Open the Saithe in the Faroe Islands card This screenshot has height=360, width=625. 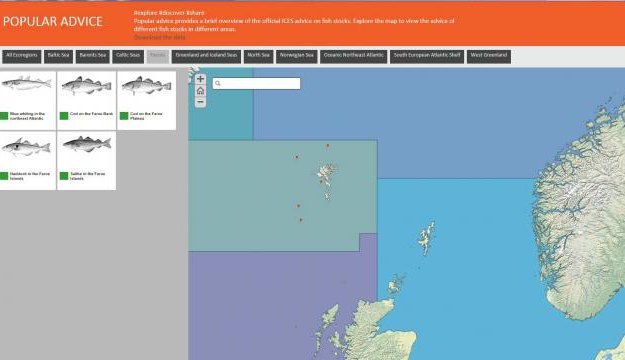tap(86, 161)
